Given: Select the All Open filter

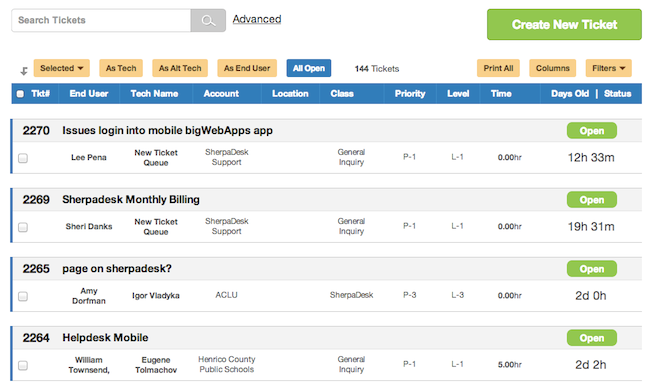Looking at the screenshot, I should (309, 68).
